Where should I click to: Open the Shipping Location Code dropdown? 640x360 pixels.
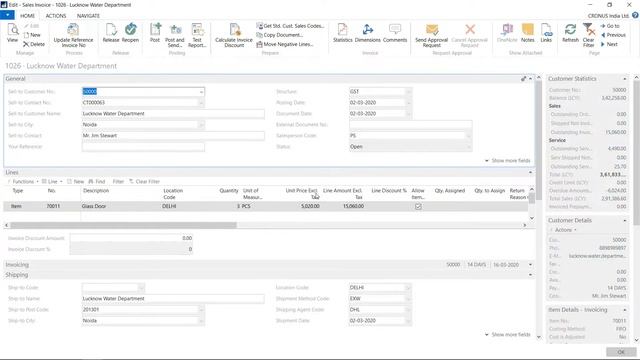pos(408,288)
